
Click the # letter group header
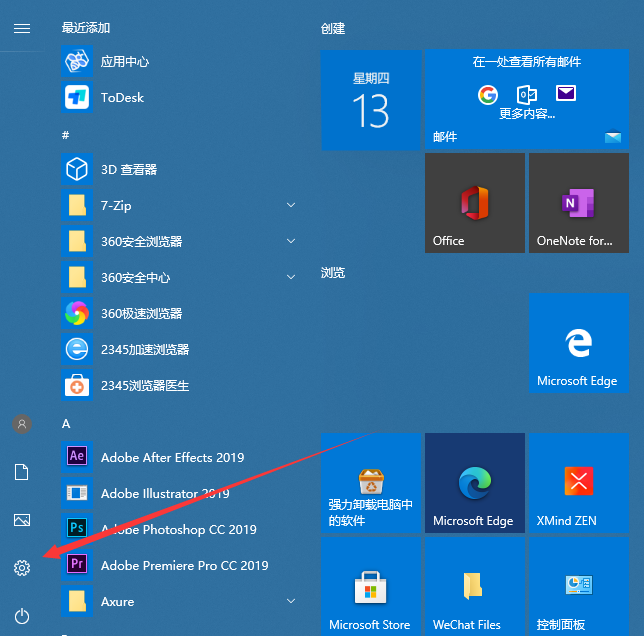(x=66, y=135)
